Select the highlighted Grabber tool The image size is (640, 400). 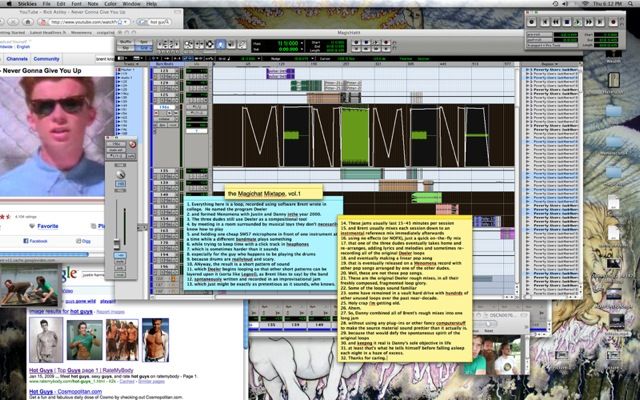tap(220, 44)
